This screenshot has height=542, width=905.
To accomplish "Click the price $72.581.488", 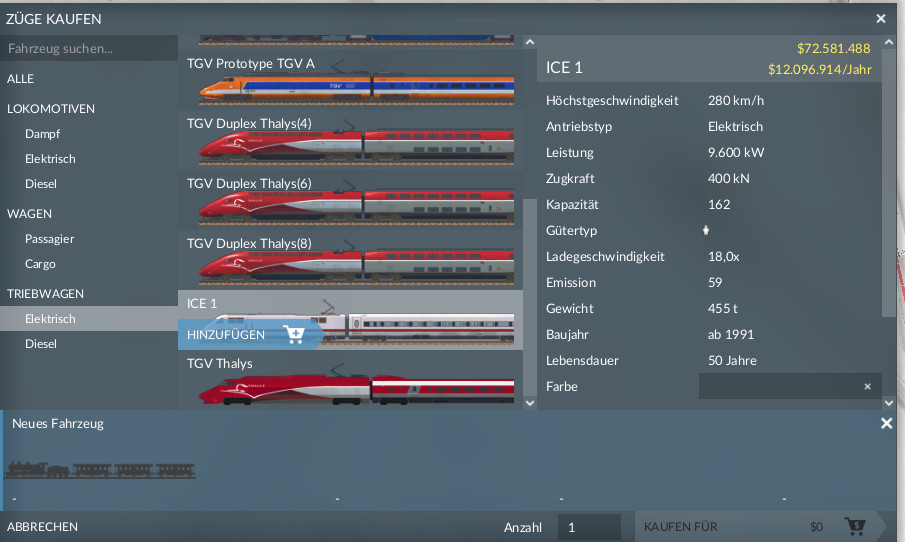I will tap(833, 48).
